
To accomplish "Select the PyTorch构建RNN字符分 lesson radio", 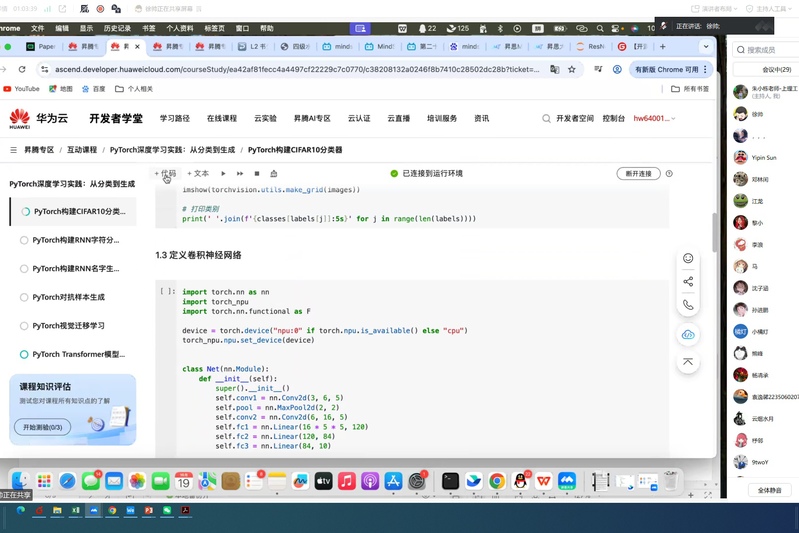I will [x=24, y=240].
